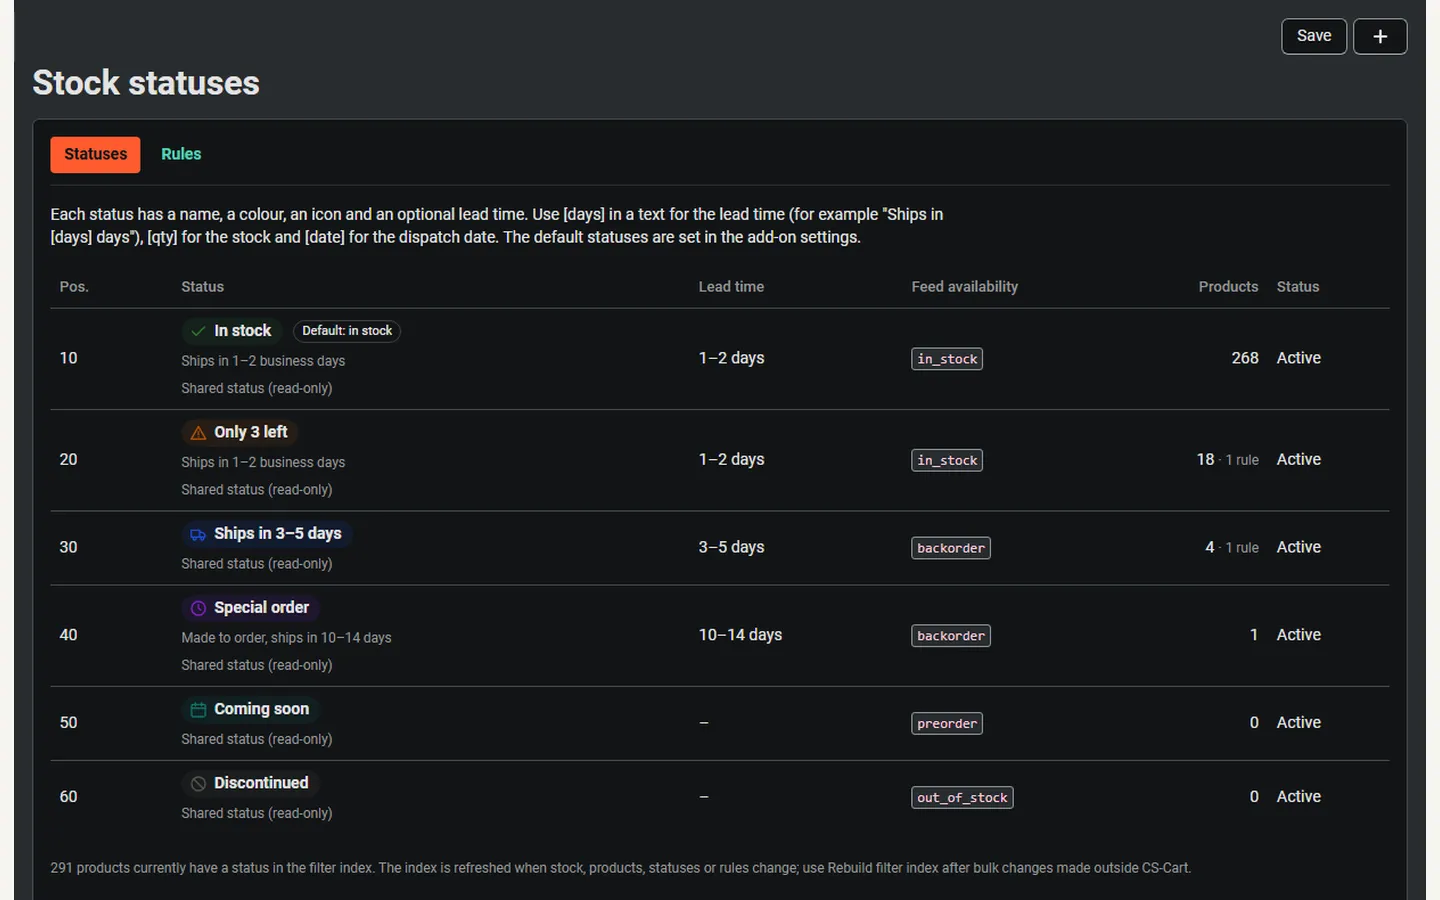Click the in_stock feed tag in Only 3 left row

coord(947,460)
